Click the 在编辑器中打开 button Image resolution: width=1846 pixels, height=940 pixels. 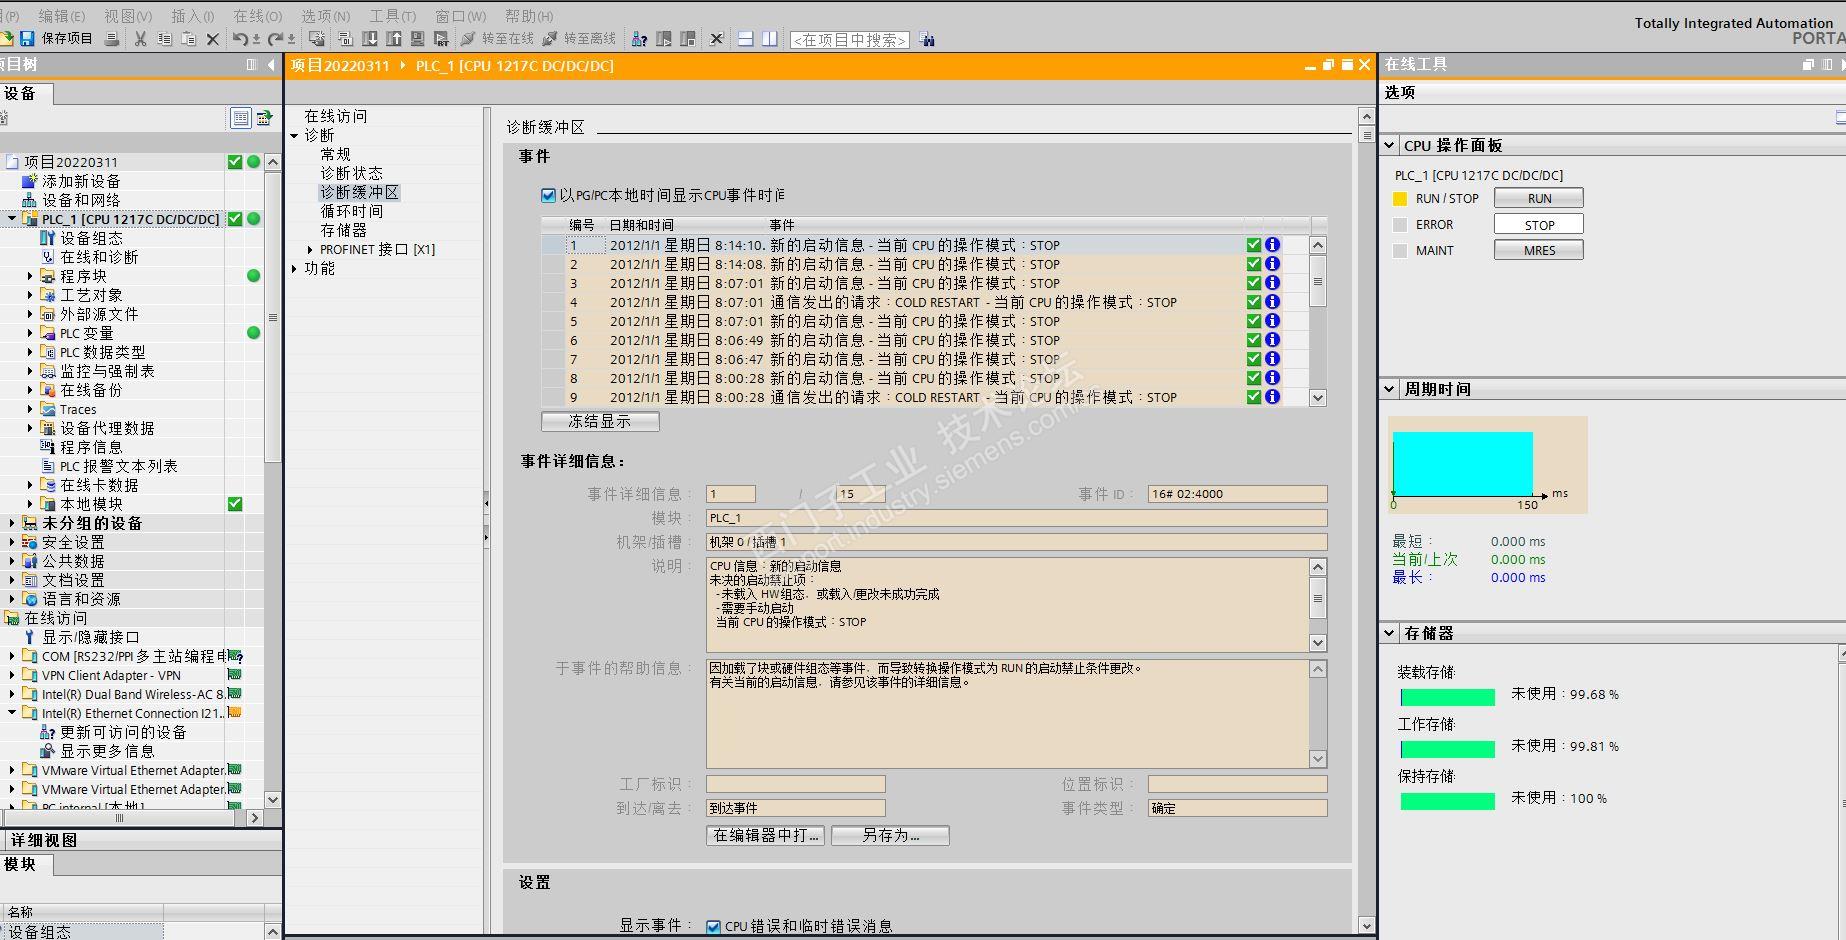tap(766, 835)
